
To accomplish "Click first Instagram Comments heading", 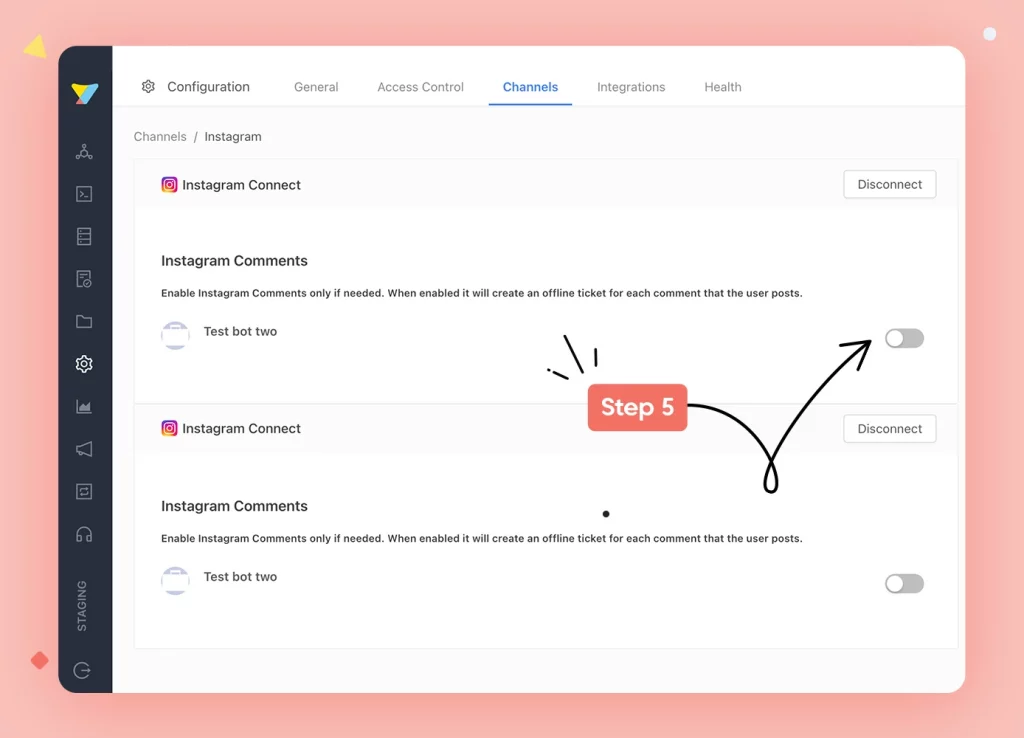I will [x=234, y=261].
